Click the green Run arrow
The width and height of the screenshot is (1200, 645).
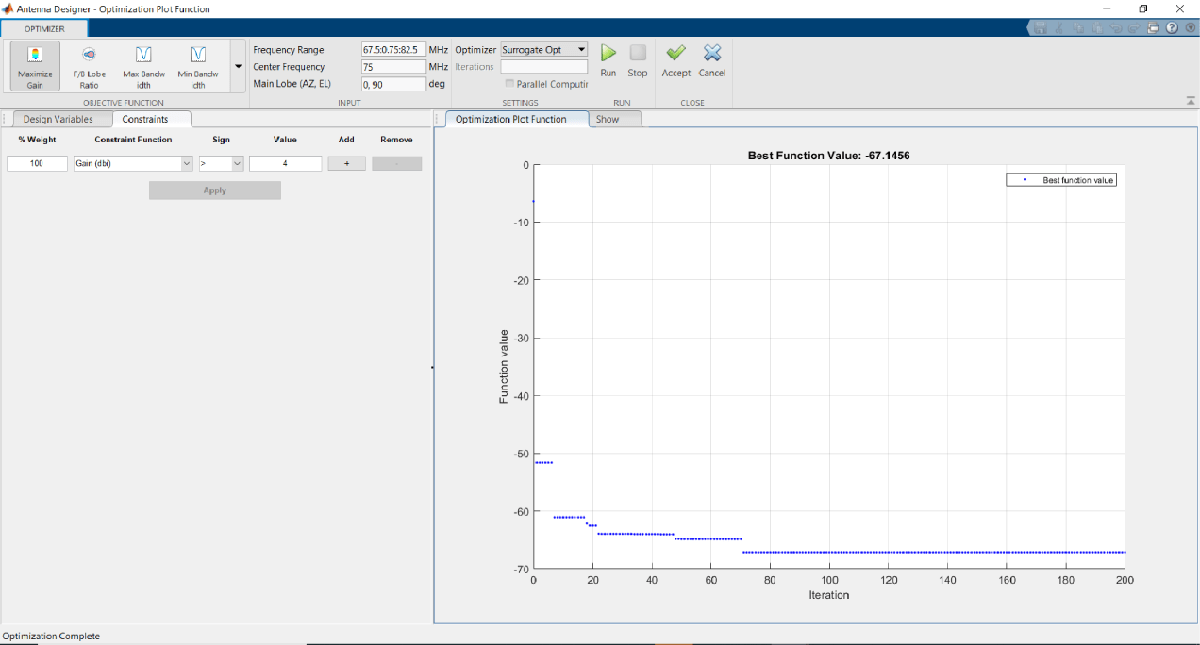(x=608, y=54)
